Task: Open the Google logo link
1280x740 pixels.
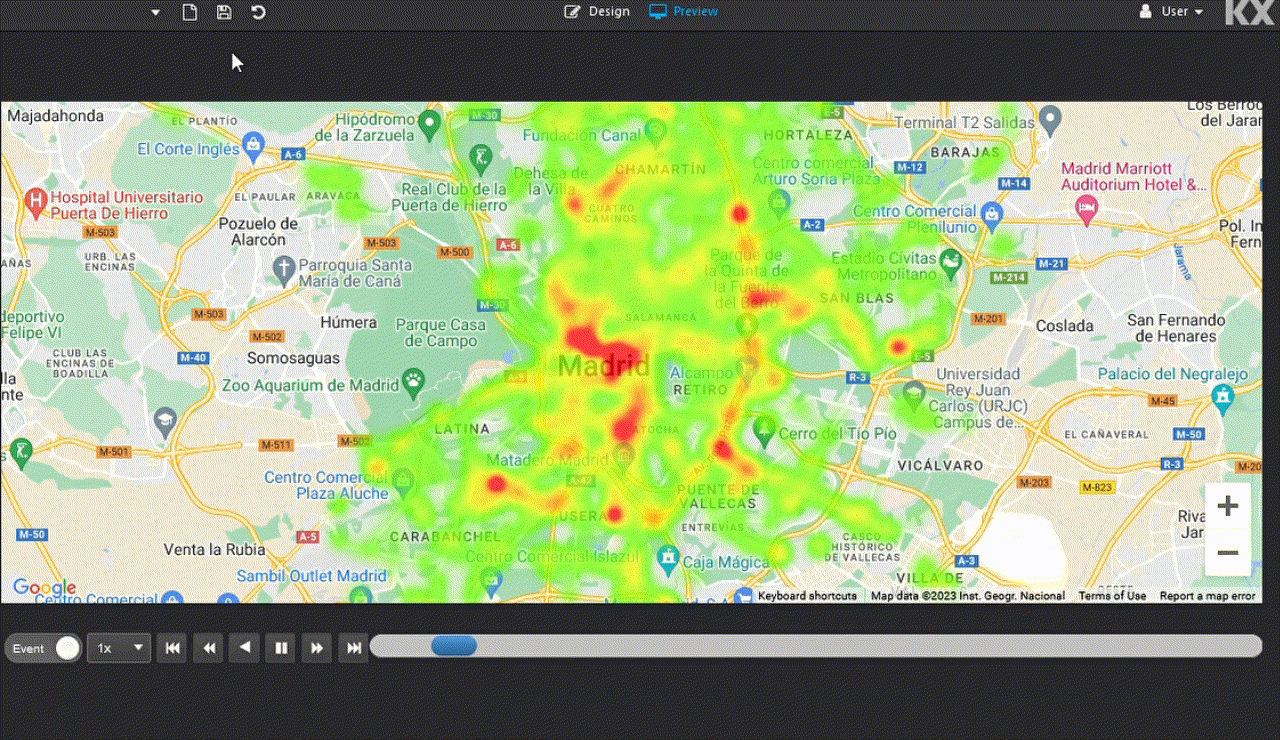Action: pos(44,588)
